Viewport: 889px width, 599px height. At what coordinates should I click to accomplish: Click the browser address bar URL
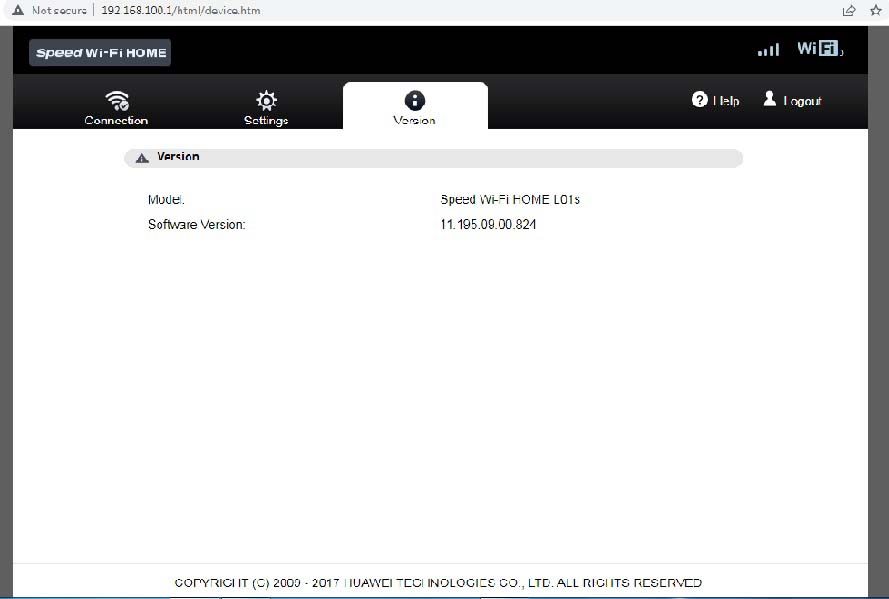[x=181, y=10]
